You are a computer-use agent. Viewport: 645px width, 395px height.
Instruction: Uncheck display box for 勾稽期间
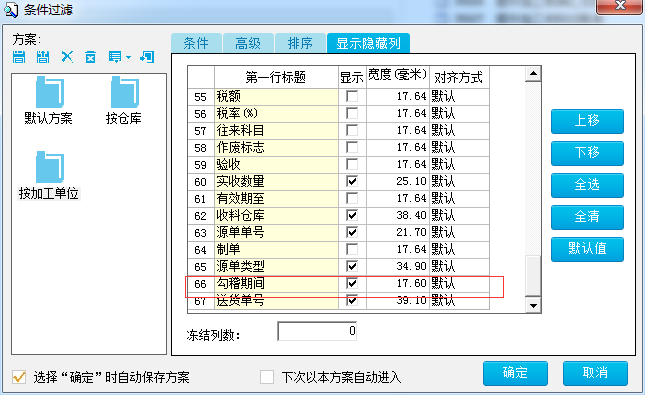(352, 283)
